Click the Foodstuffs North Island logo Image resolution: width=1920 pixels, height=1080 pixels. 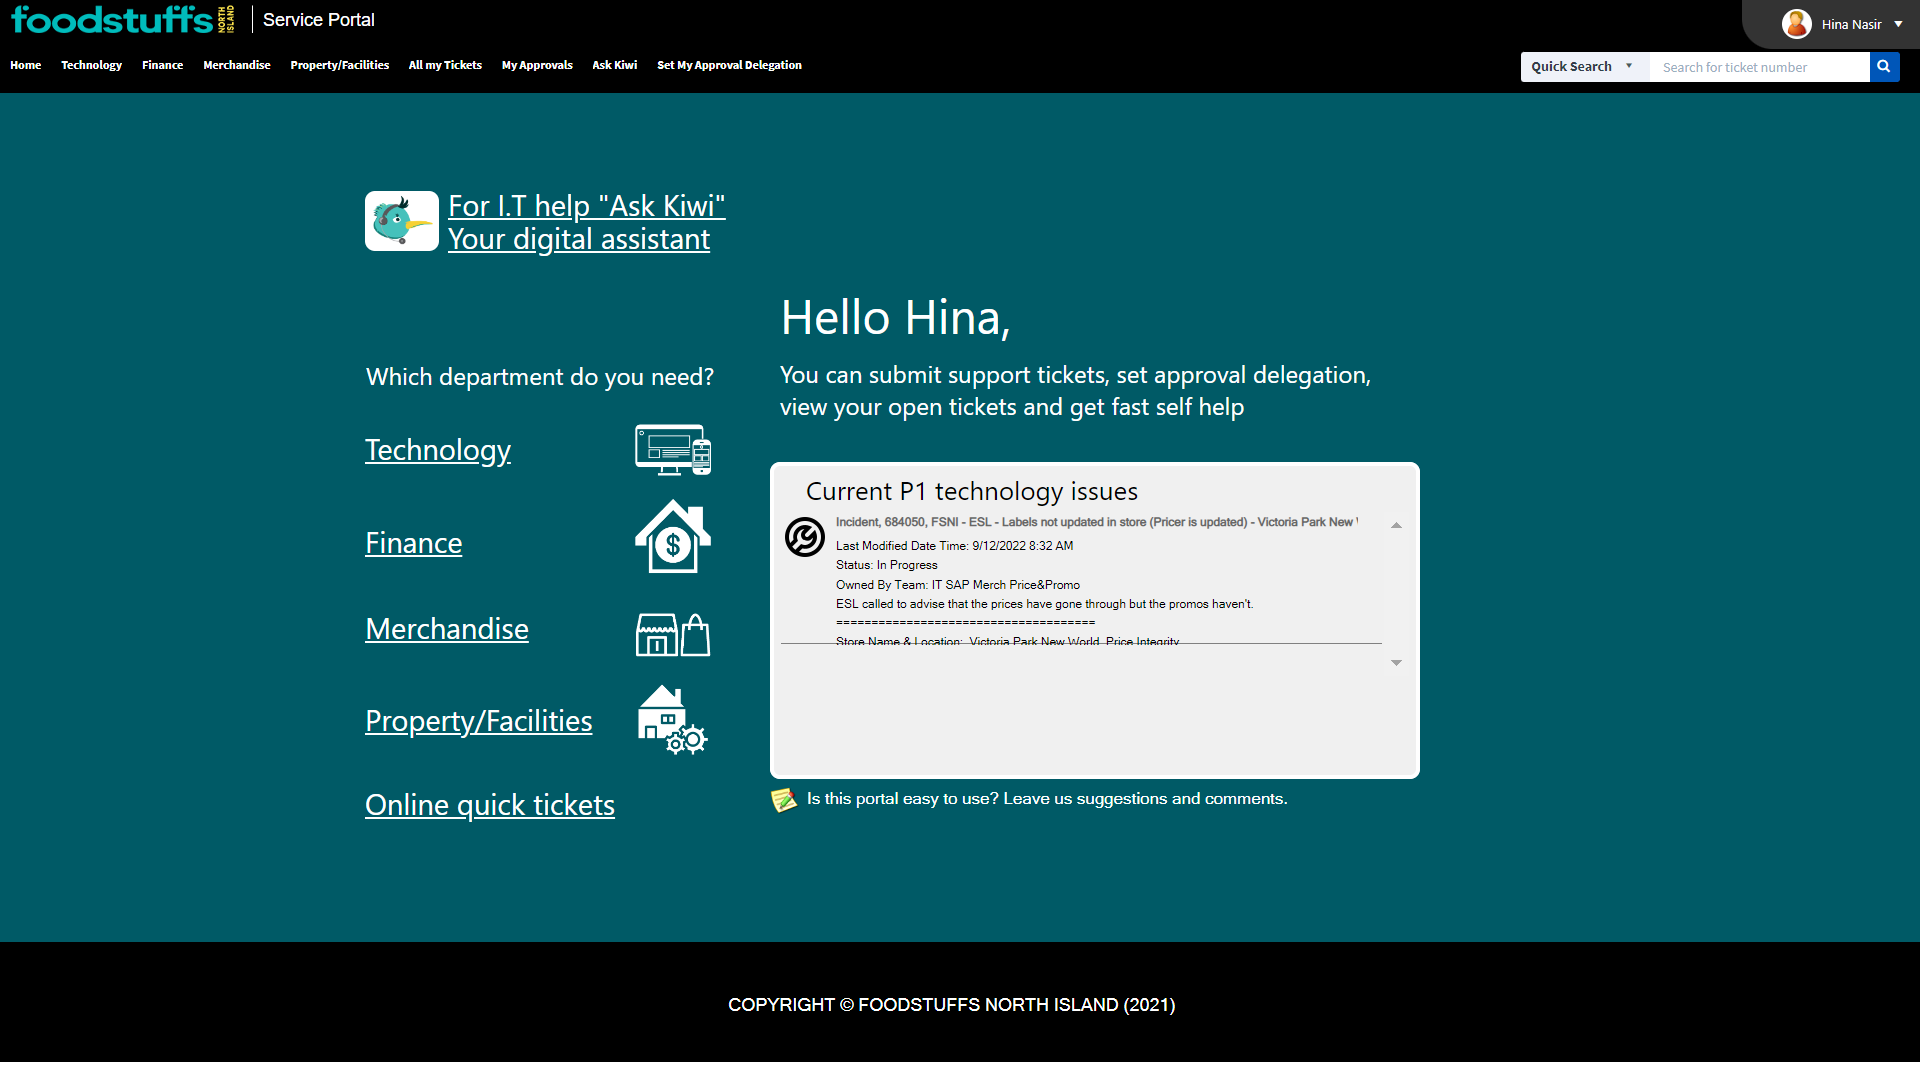point(123,19)
